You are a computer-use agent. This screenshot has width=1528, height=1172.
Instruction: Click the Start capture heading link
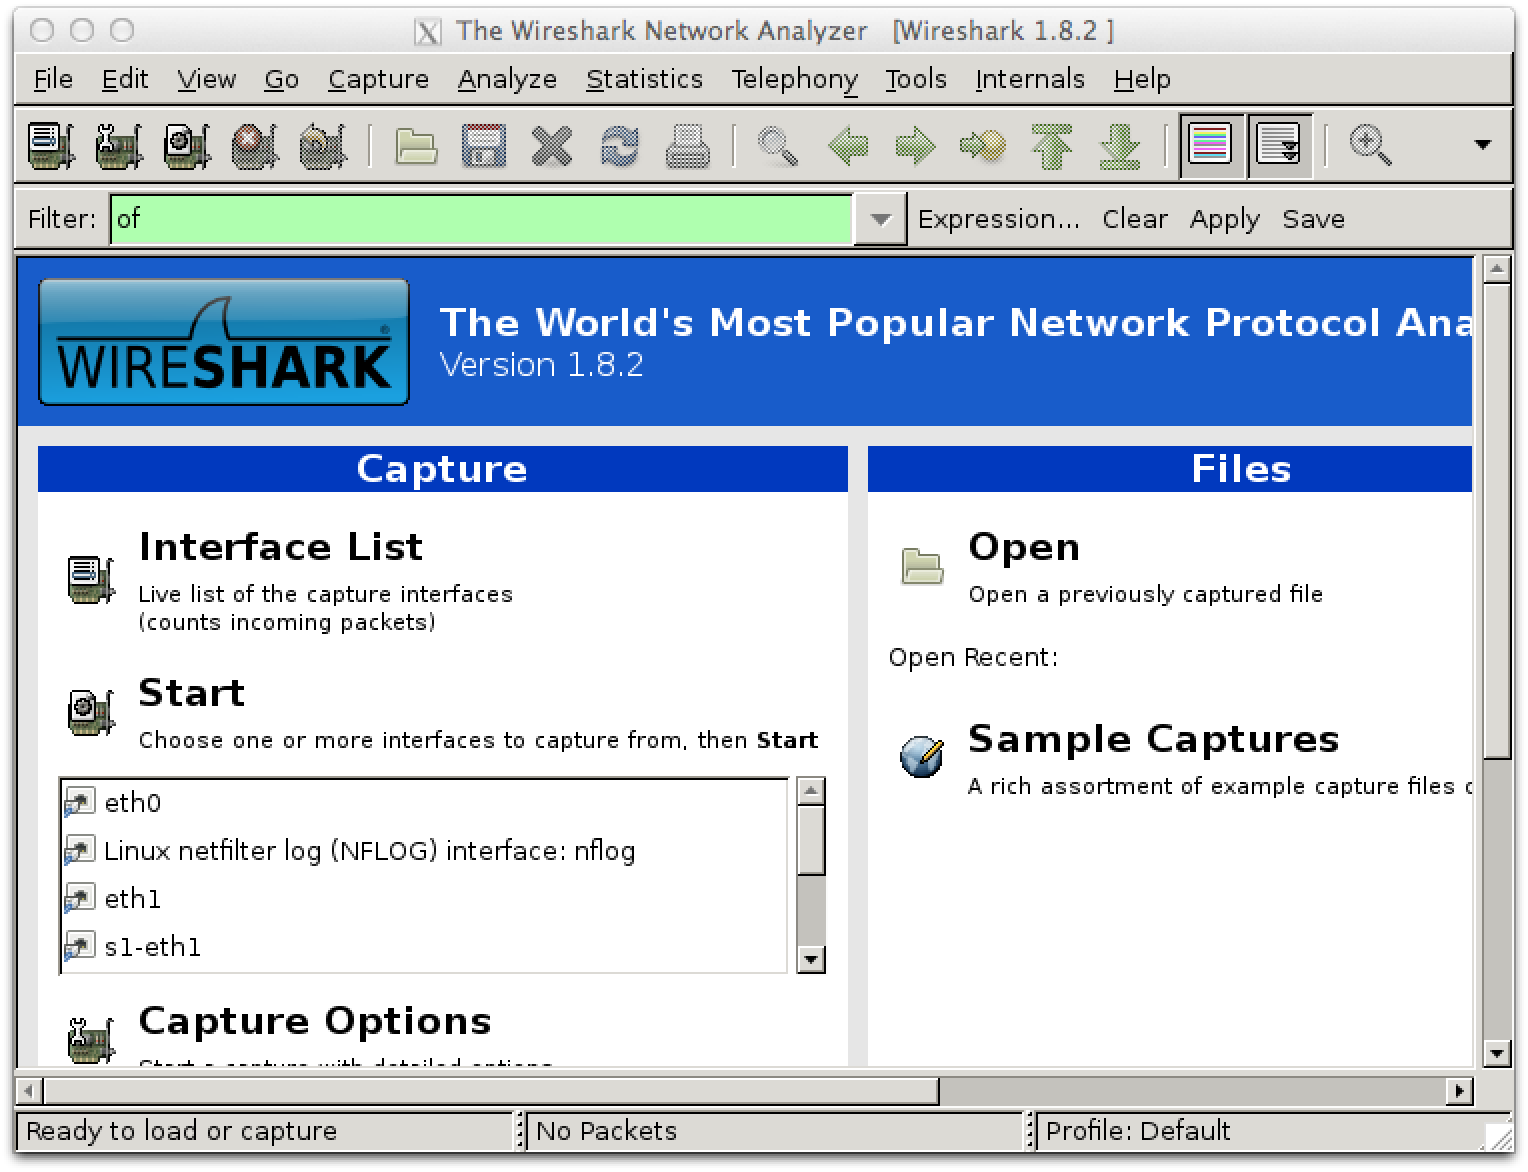pyautogui.click(x=191, y=693)
